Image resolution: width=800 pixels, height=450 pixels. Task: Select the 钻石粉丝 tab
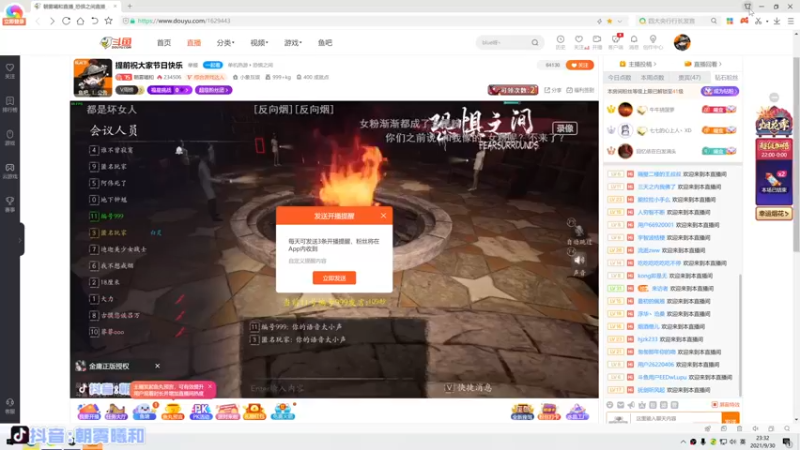(x=725, y=78)
